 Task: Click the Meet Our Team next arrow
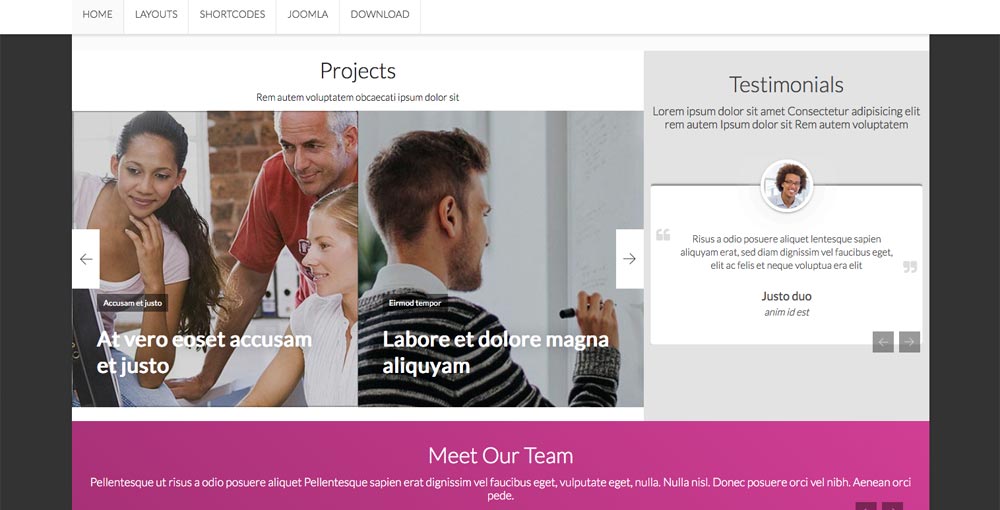[x=892, y=506]
